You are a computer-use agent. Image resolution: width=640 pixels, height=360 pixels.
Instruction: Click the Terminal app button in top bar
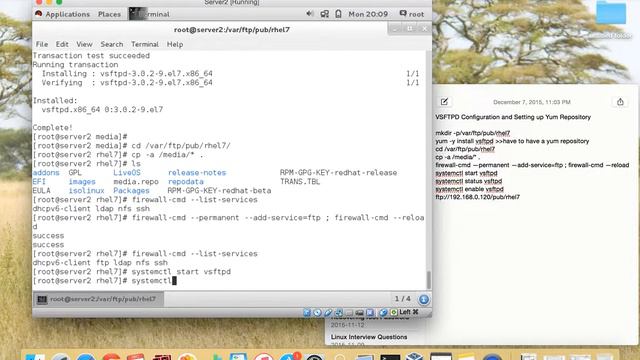[x=150, y=14]
